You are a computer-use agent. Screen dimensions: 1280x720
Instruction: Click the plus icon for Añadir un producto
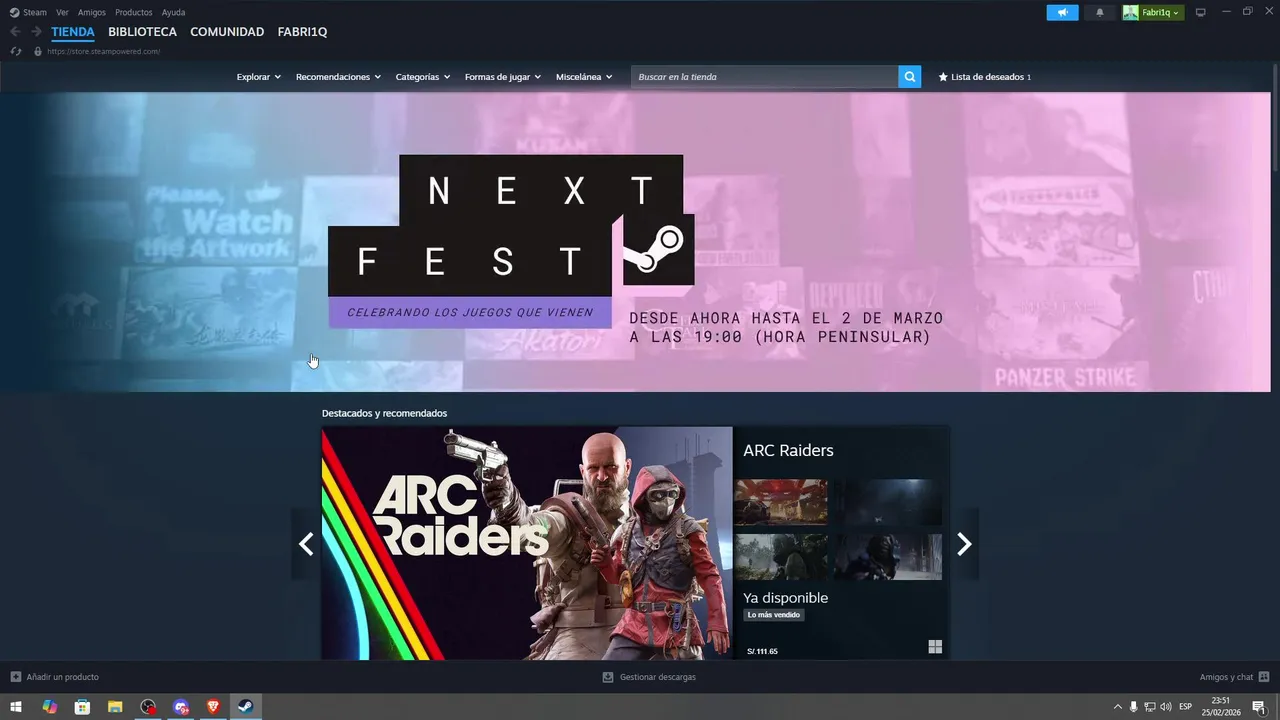coord(15,677)
